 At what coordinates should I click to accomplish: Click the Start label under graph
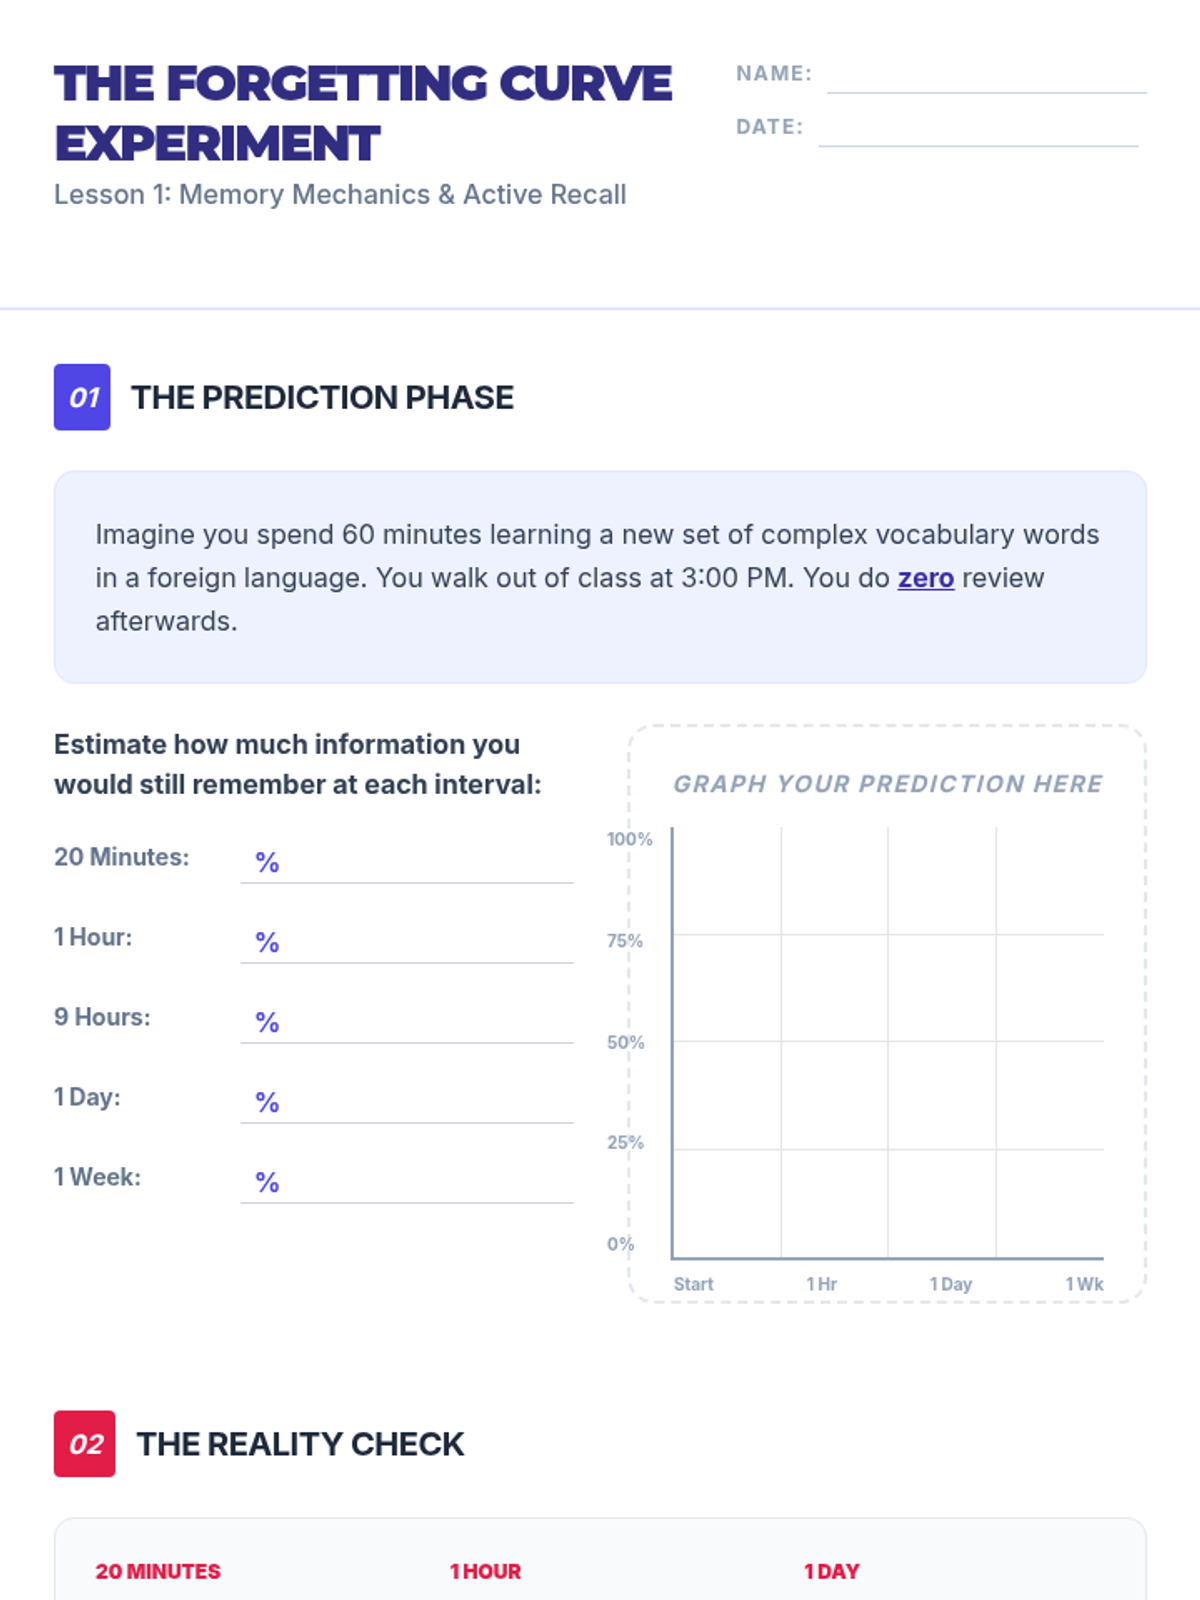693,1284
